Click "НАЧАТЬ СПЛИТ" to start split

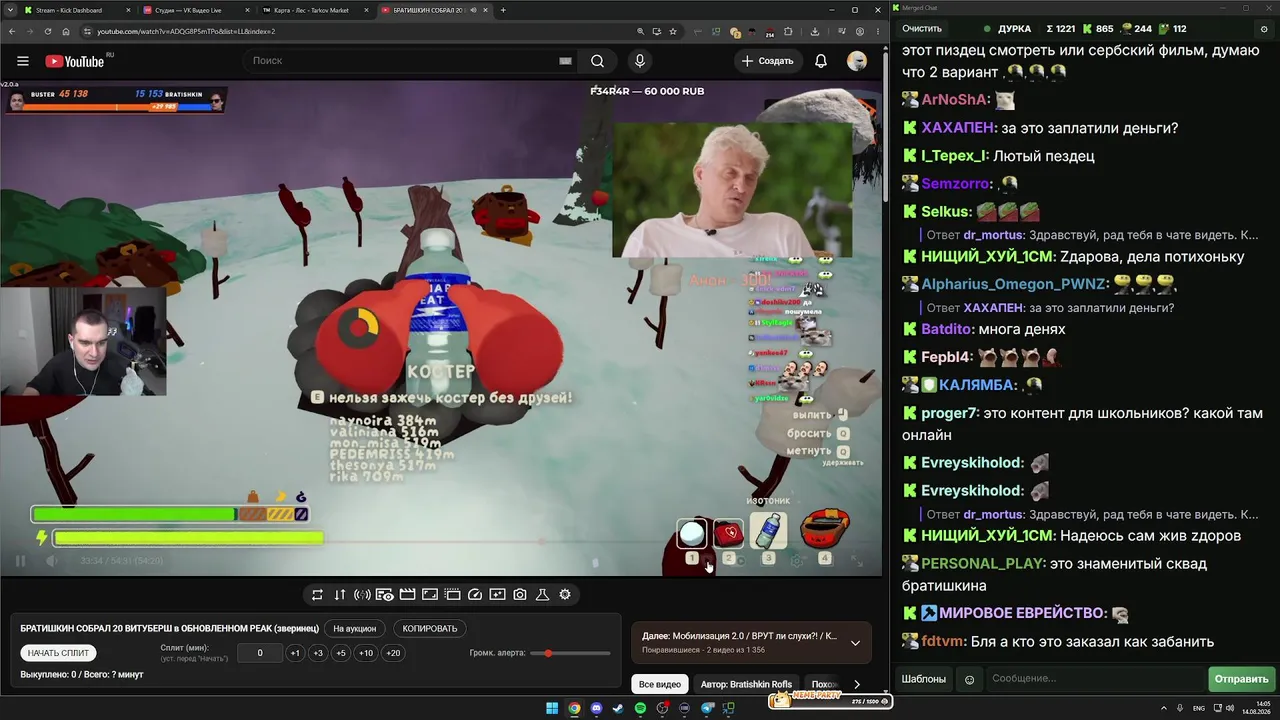[58, 653]
